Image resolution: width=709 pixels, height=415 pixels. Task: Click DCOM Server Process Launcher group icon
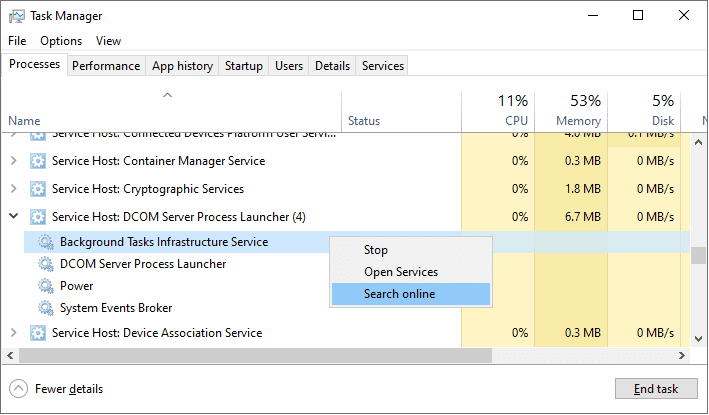point(39,217)
